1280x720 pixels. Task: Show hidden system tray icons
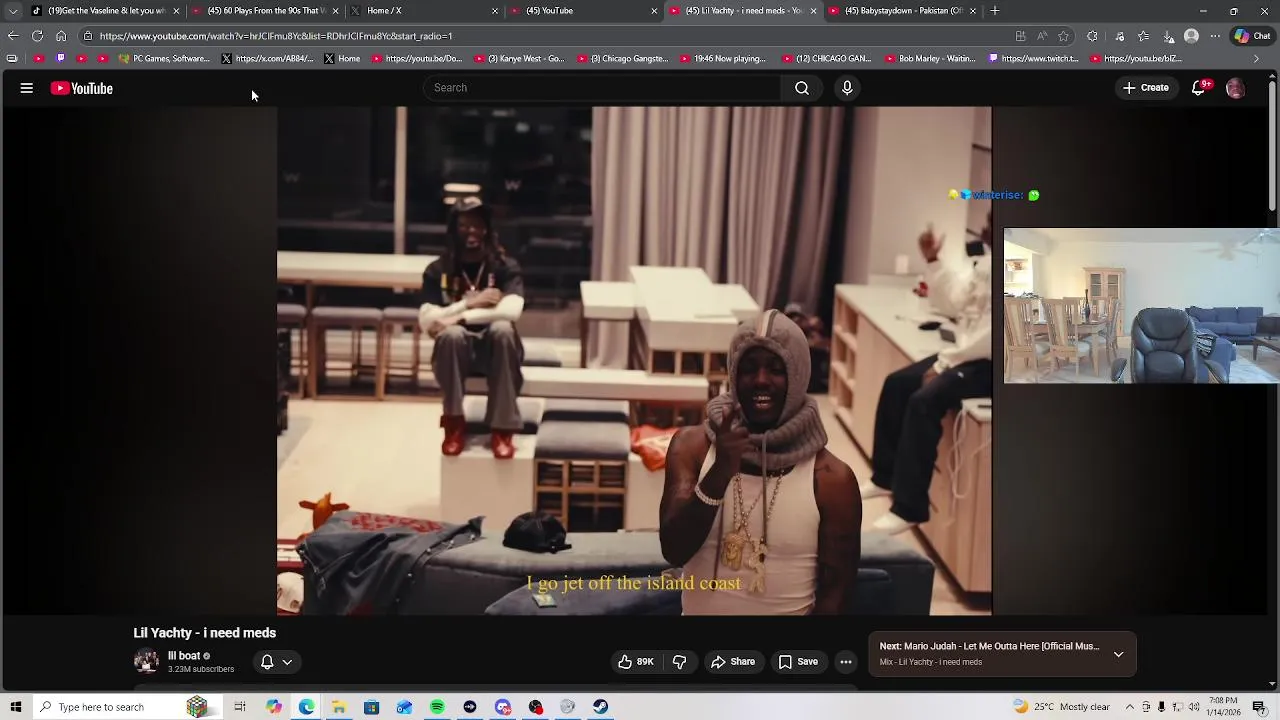[x=1130, y=707]
